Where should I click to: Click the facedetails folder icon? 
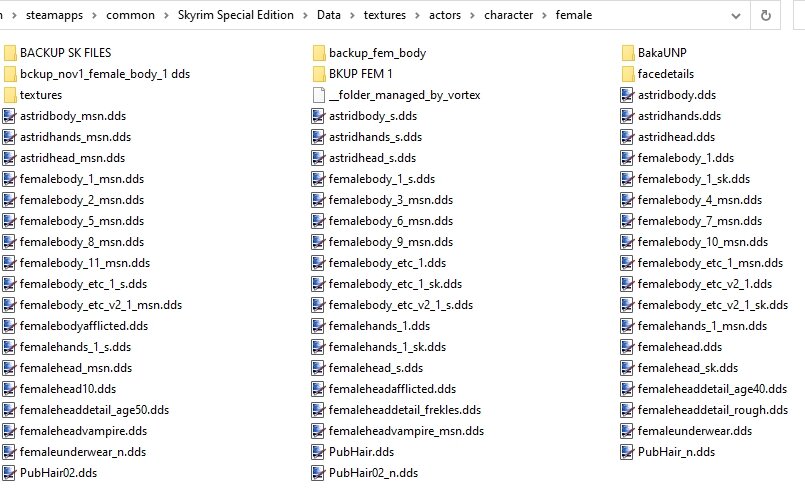(x=627, y=74)
